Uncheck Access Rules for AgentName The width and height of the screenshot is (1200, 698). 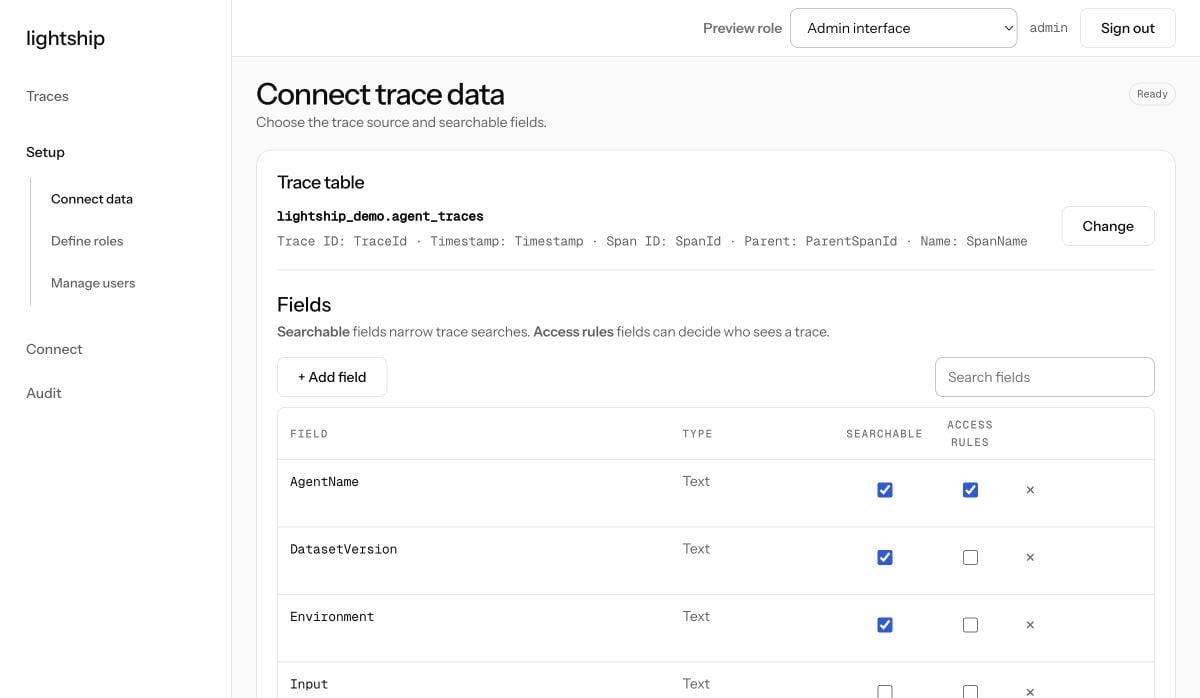[970, 490]
